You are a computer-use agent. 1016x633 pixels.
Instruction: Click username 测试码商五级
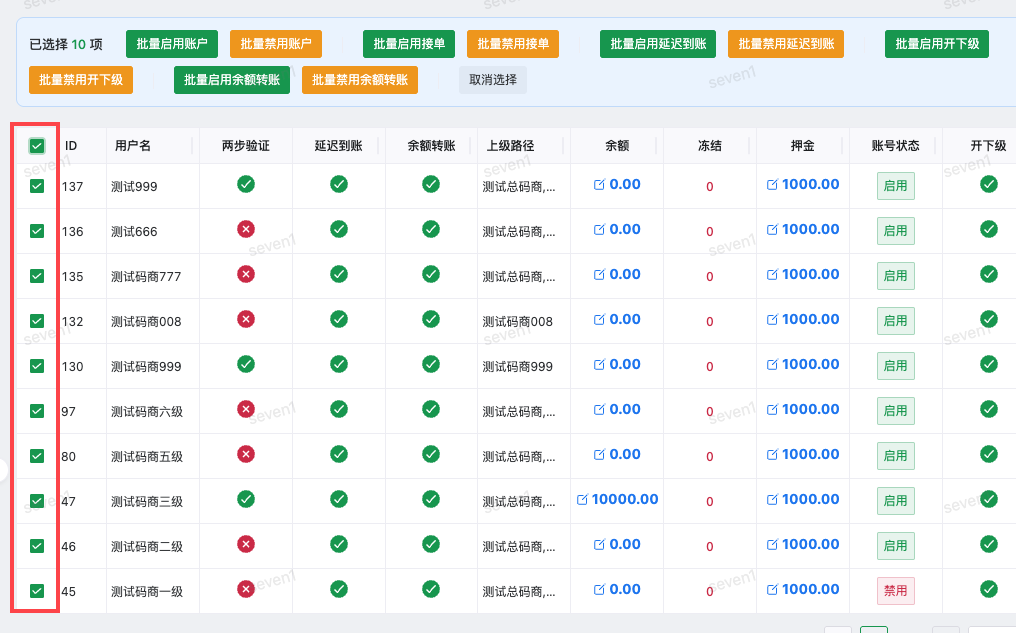point(147,456)
